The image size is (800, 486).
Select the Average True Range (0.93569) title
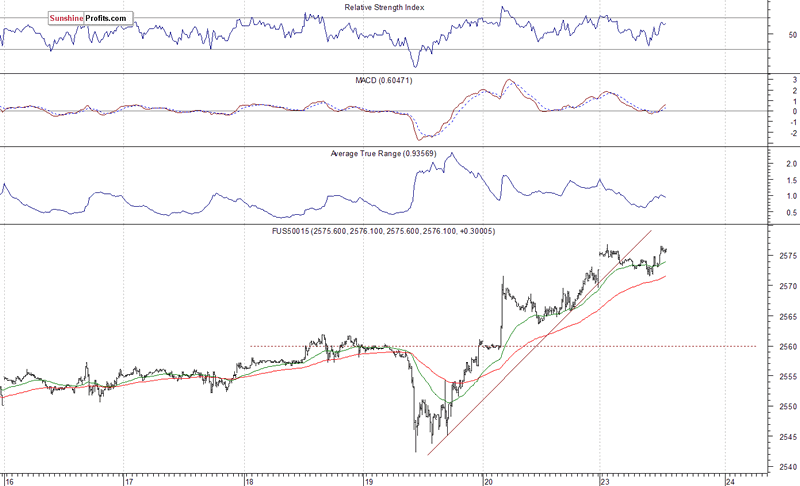(383, 154)
